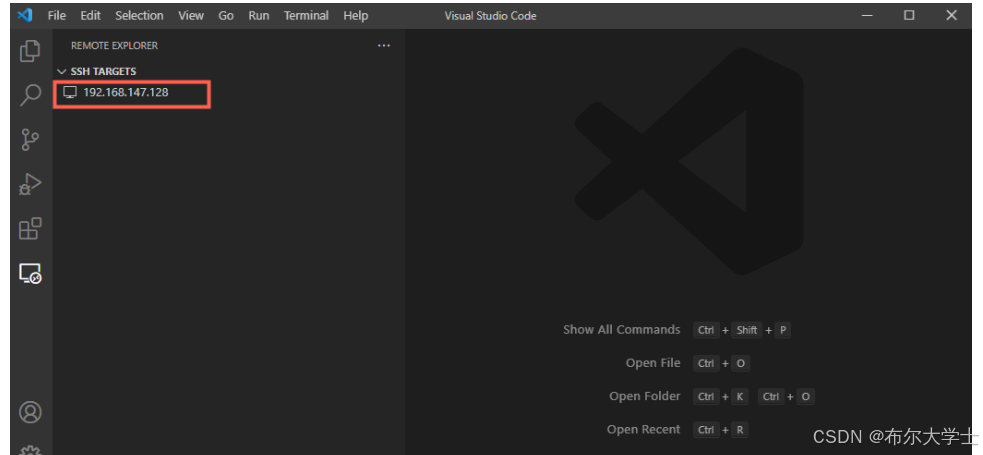This screenshot has height=455, width=983.
Task: Open the View menu
Action: point(191,16)
